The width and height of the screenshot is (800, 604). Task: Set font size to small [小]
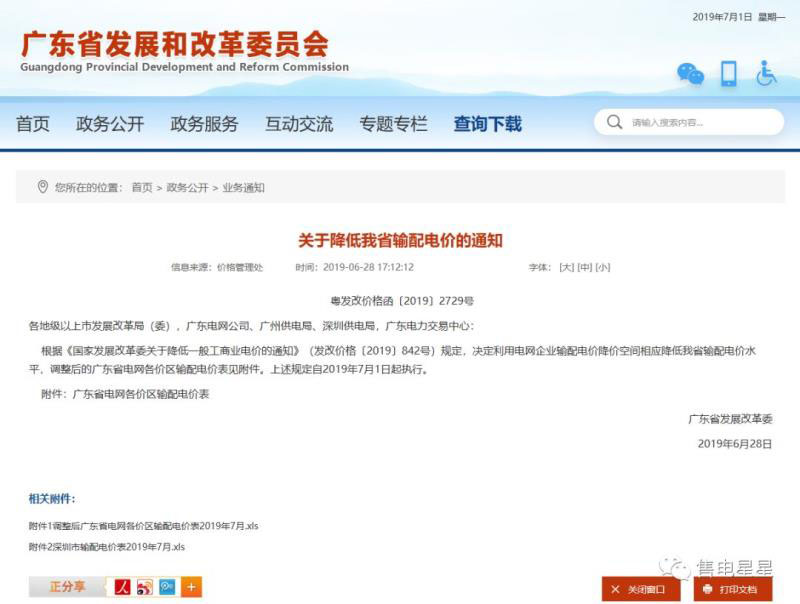pos(602,268)
